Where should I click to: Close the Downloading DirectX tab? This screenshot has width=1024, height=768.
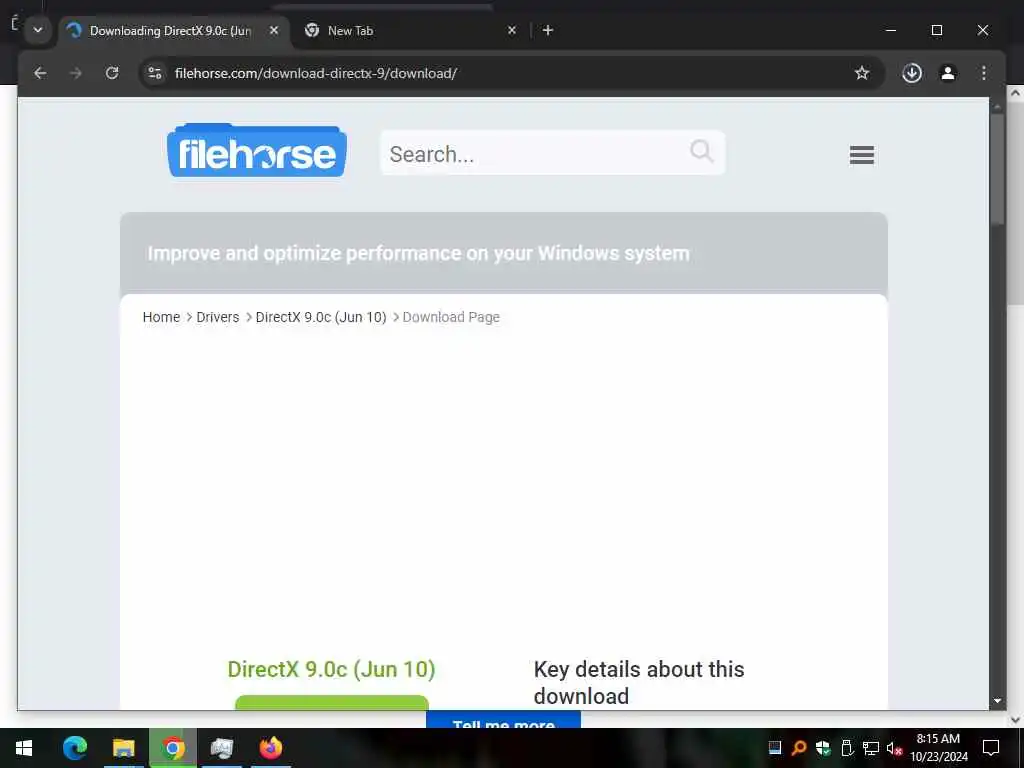point(274,30)
